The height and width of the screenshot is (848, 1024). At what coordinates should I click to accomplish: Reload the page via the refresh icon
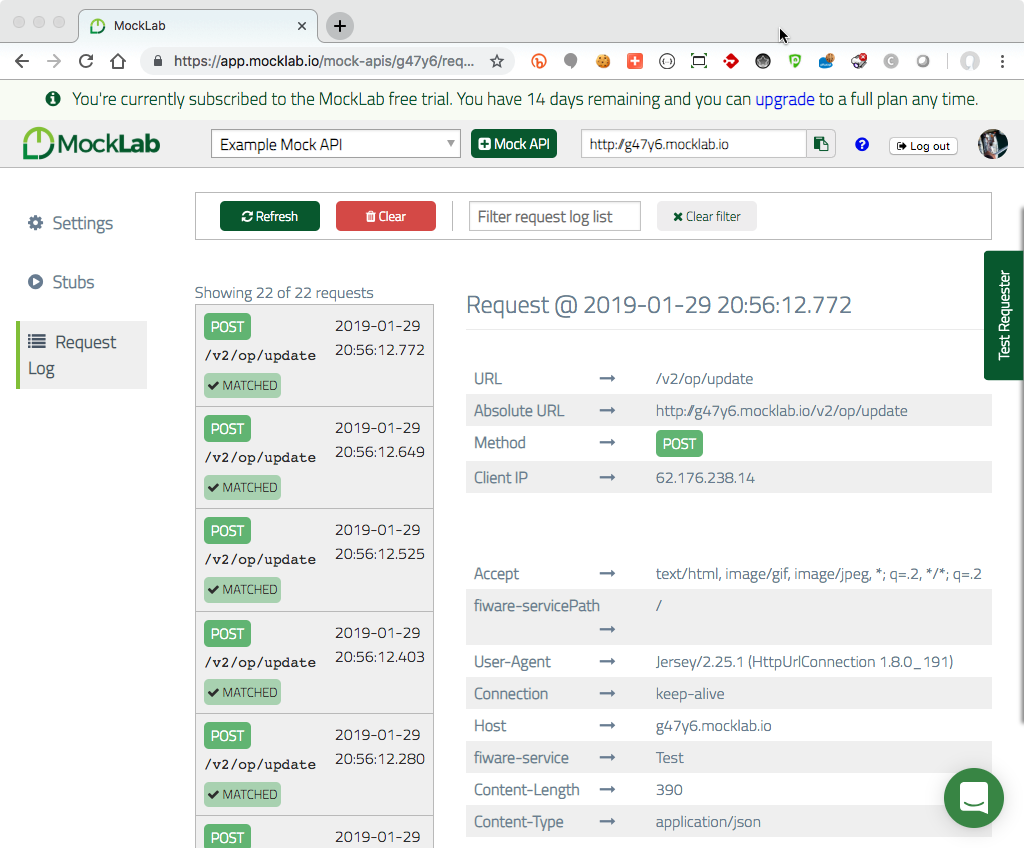(x=85, y=61)
